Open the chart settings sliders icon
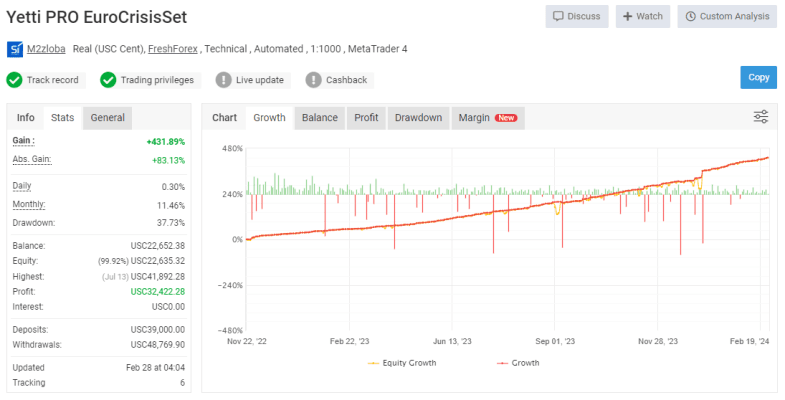This screenshot has height=400, width=785. (760, 117)
